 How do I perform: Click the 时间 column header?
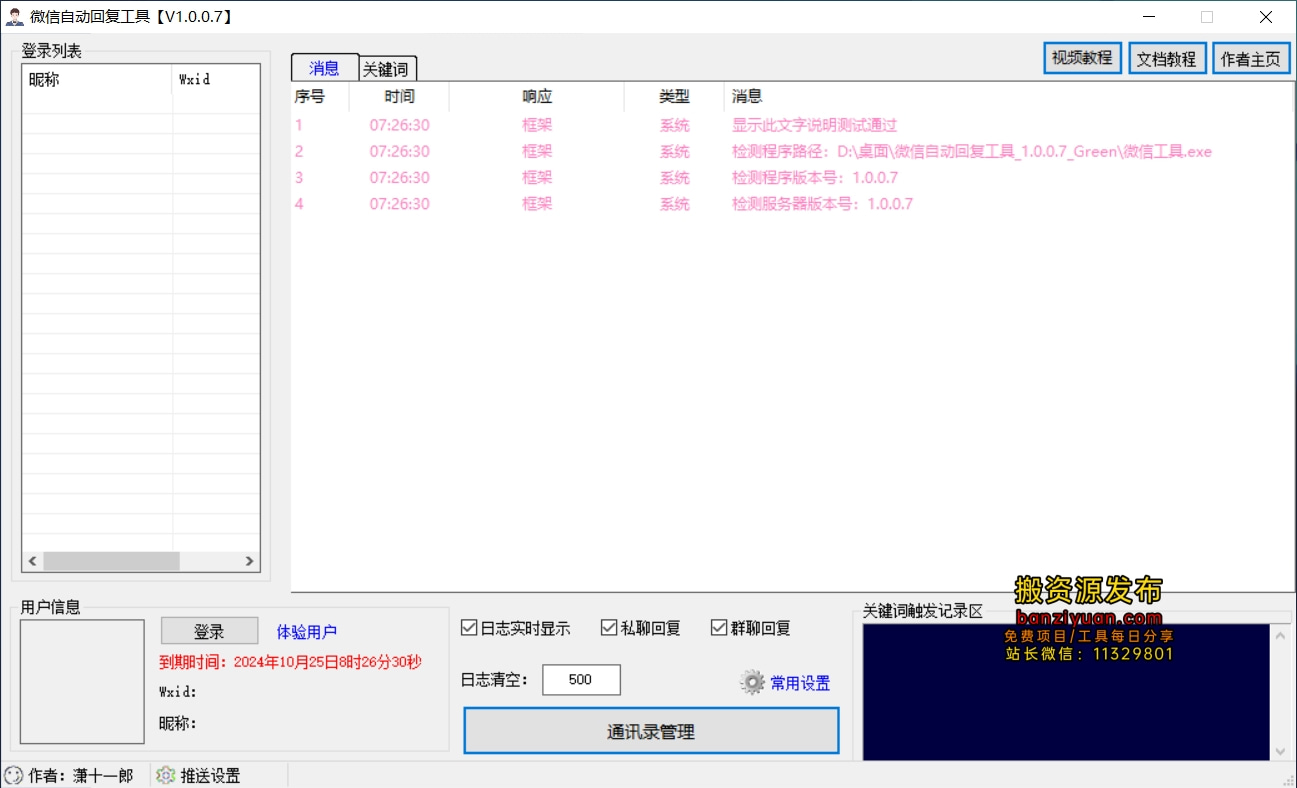pos(399,96)
